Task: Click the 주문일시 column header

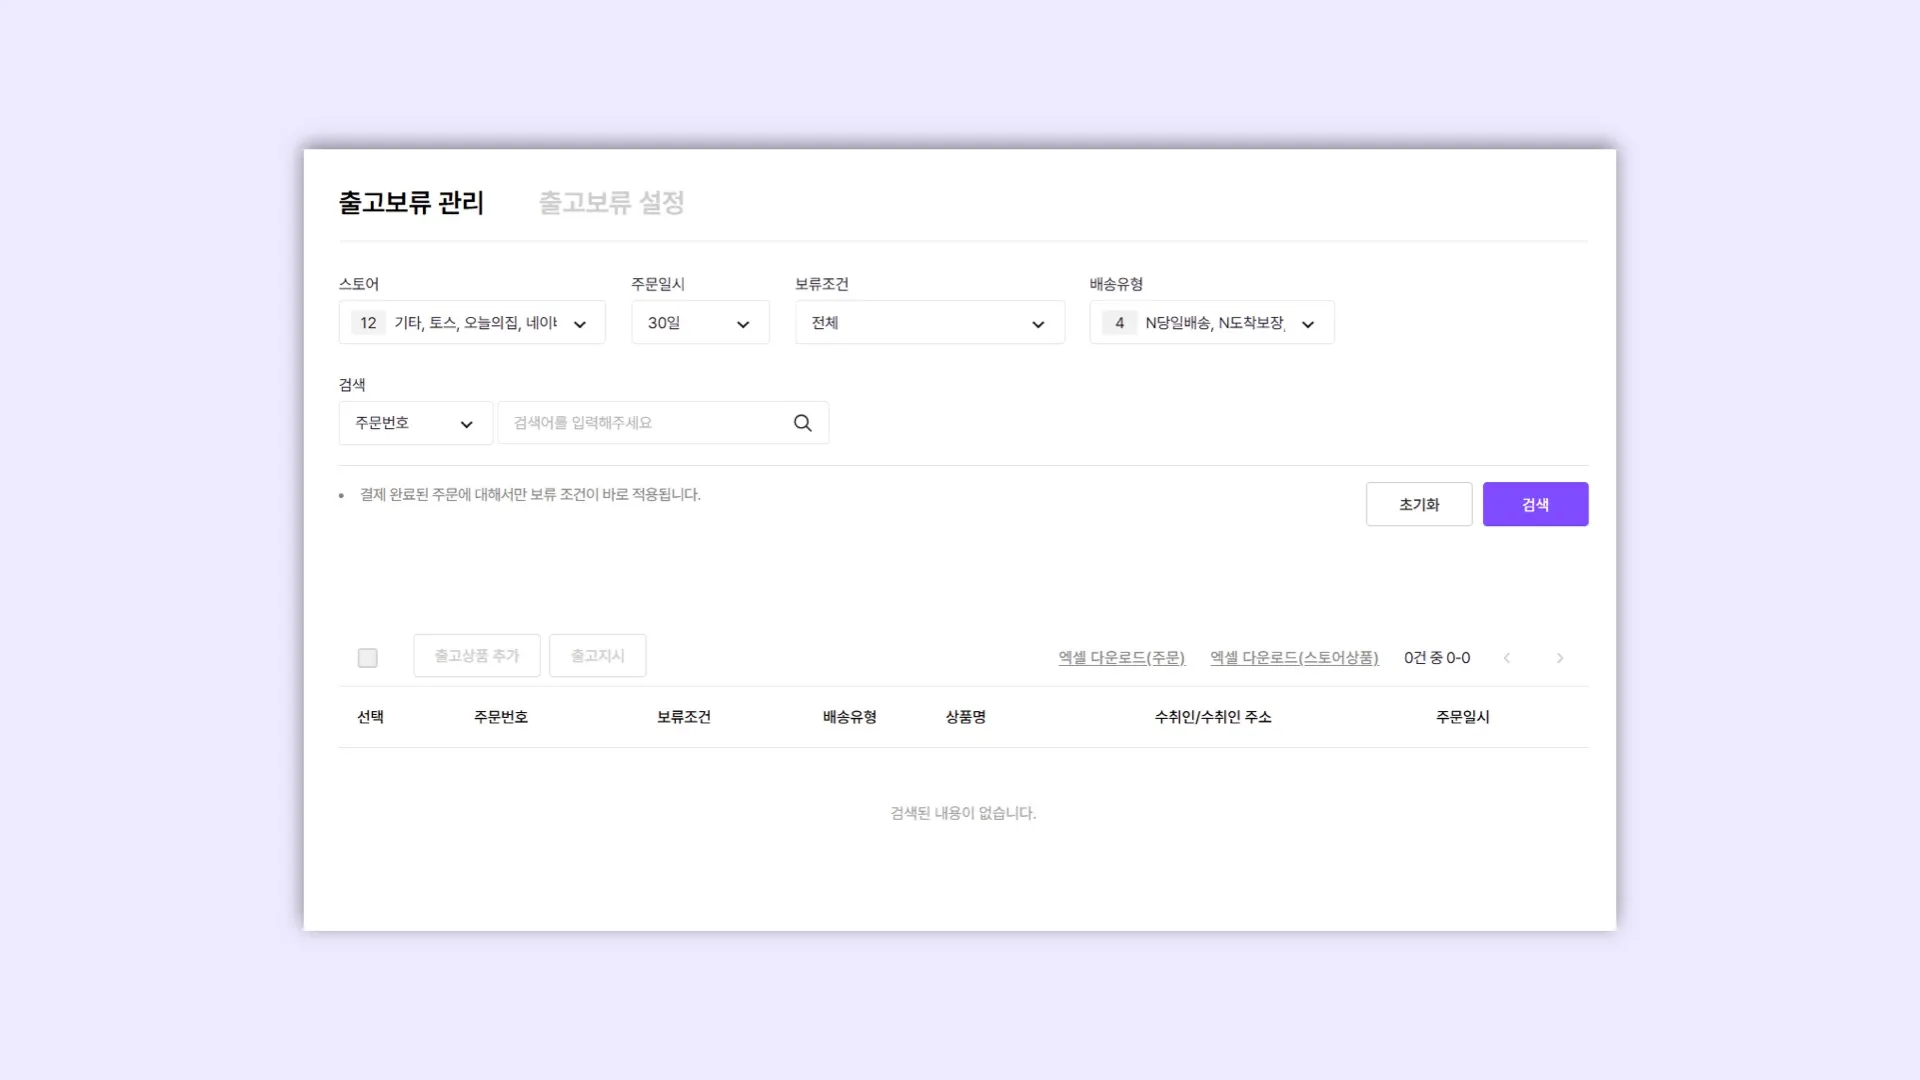Action: click(1462, 717)
